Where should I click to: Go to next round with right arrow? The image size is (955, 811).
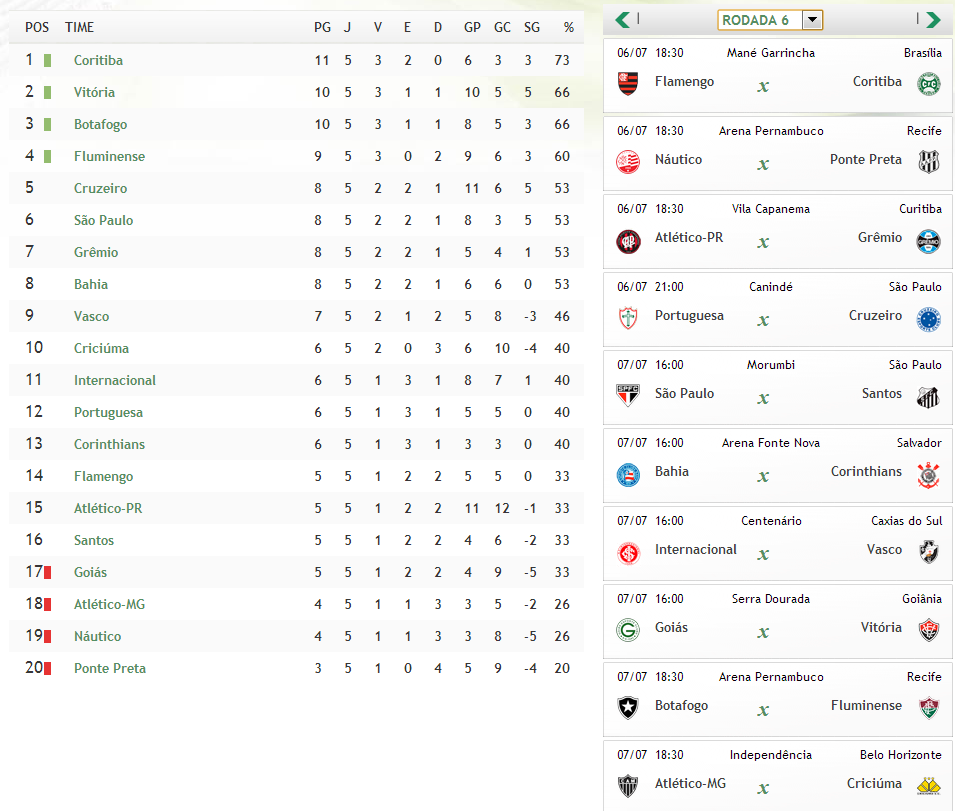[x=933, y=20]
